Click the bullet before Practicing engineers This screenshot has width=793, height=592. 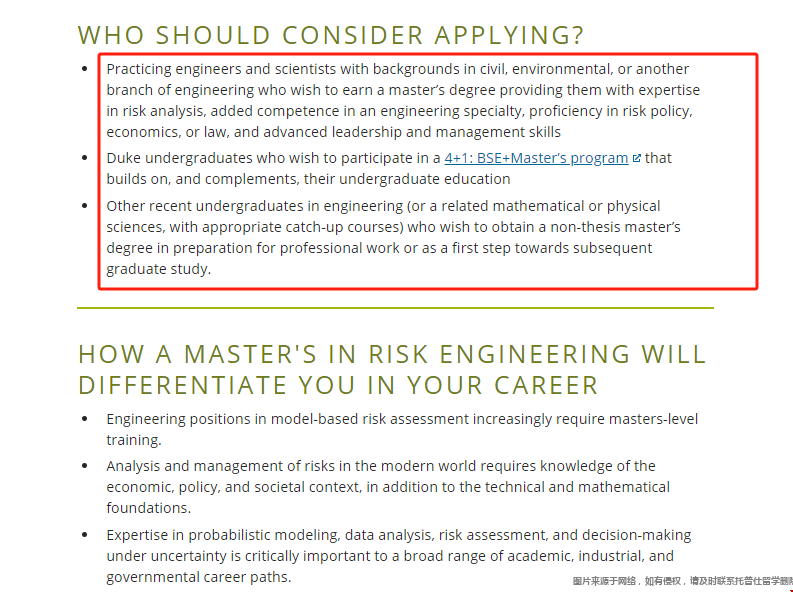pos(84,68)
